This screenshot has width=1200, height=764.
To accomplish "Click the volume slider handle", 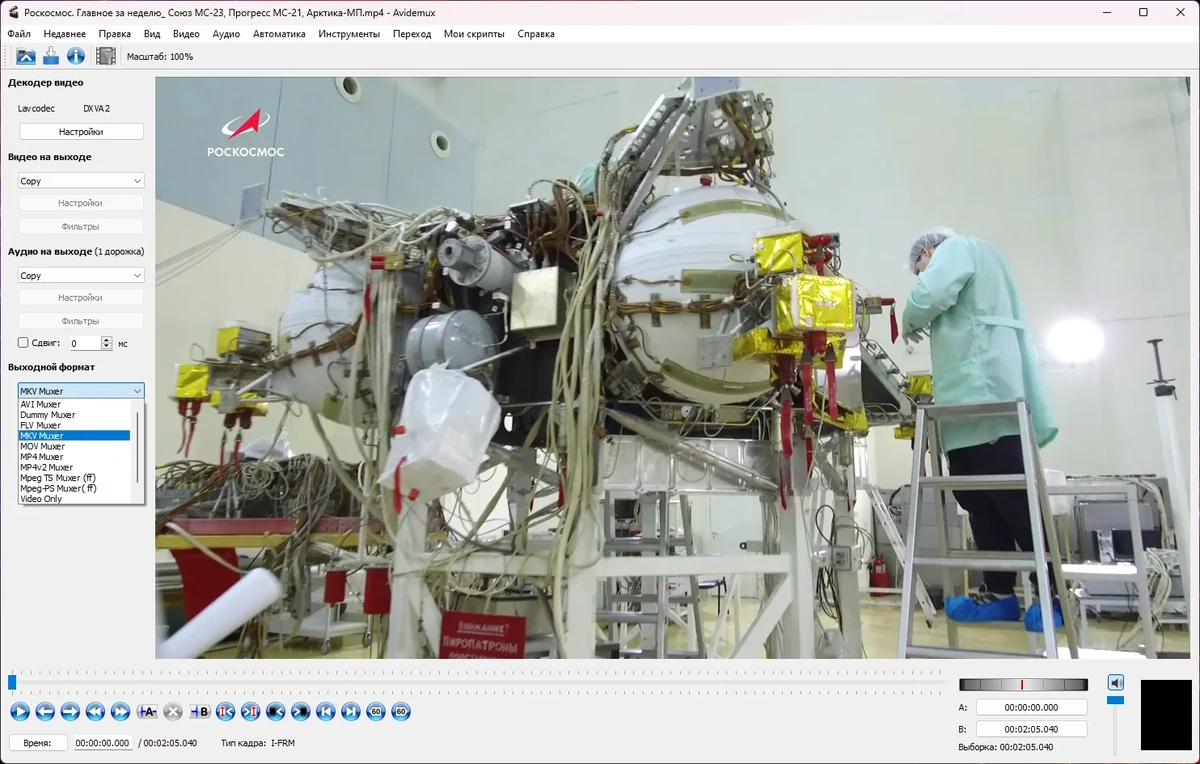I will point(1115,700).
